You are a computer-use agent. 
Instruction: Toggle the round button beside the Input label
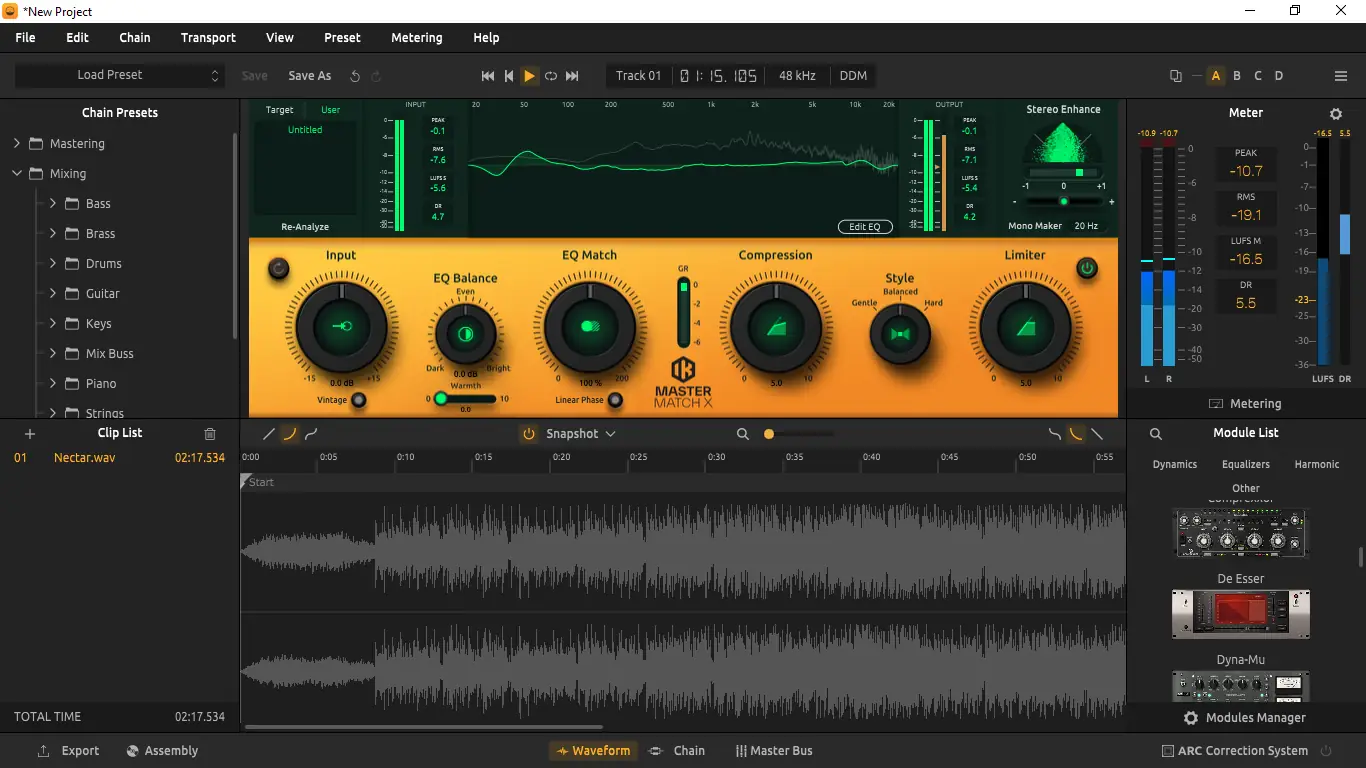coord(279,268)
